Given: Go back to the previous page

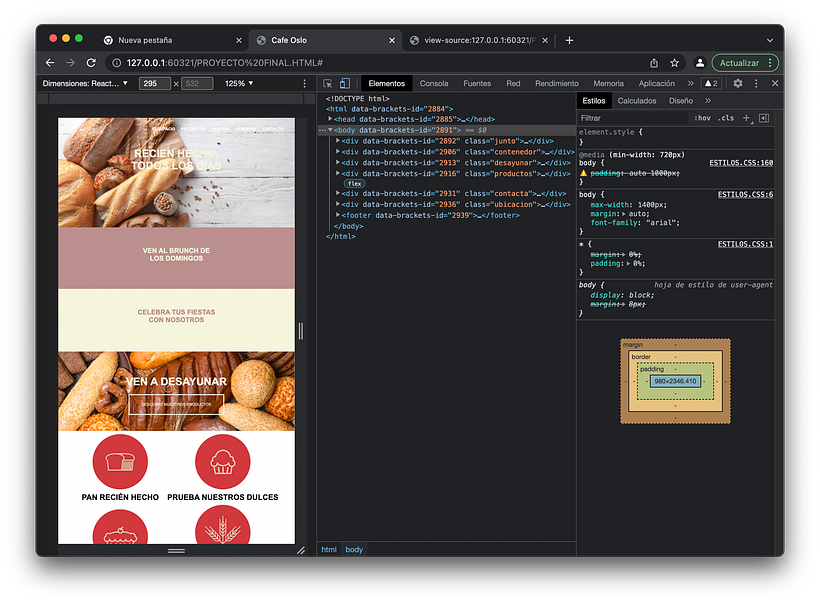Looking at the screenshot, I should point(50,63).
